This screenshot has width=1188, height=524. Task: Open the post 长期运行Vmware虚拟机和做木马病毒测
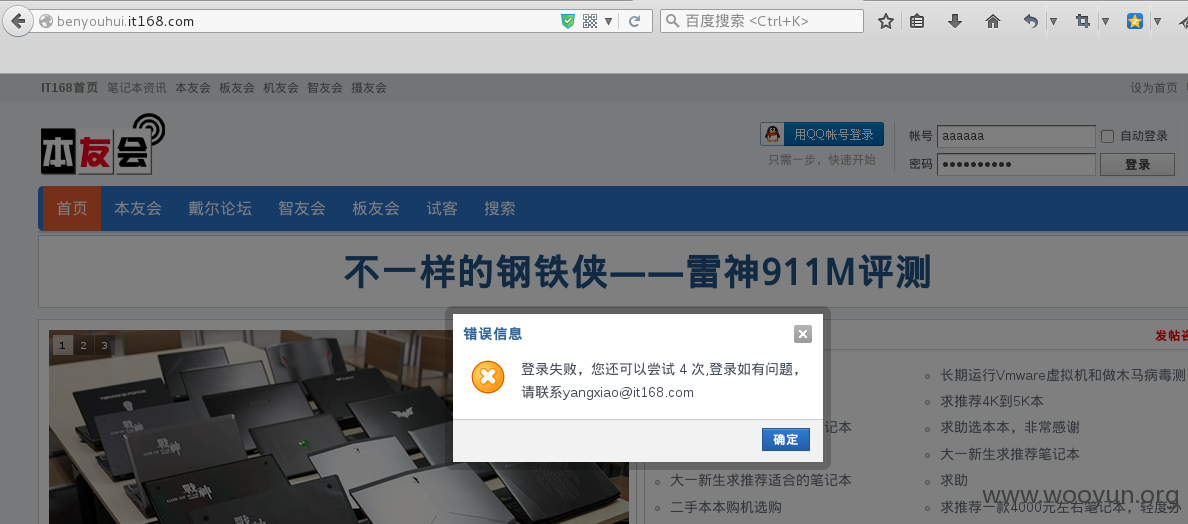click(1062, 375)
